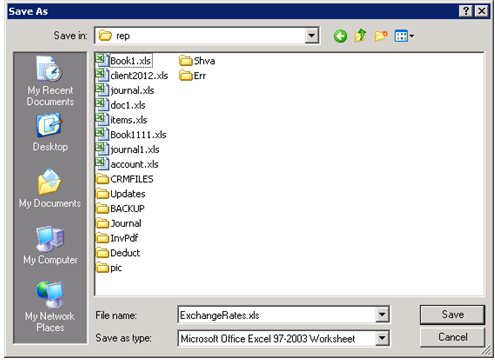Viewport: 495px width, 360px height.
Task: Select the CRMFILES folder
Action: coord(125,179)
